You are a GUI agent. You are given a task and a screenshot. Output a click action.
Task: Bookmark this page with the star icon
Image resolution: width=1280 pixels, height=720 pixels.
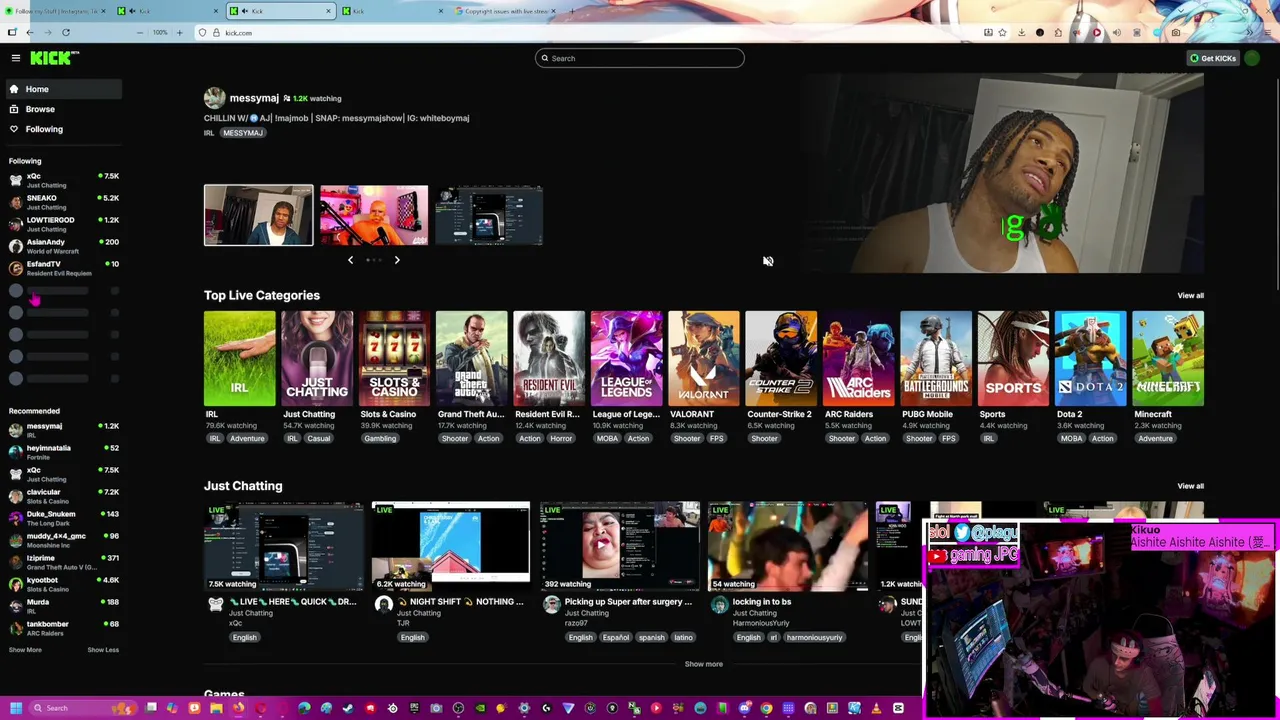point(1002,33)
